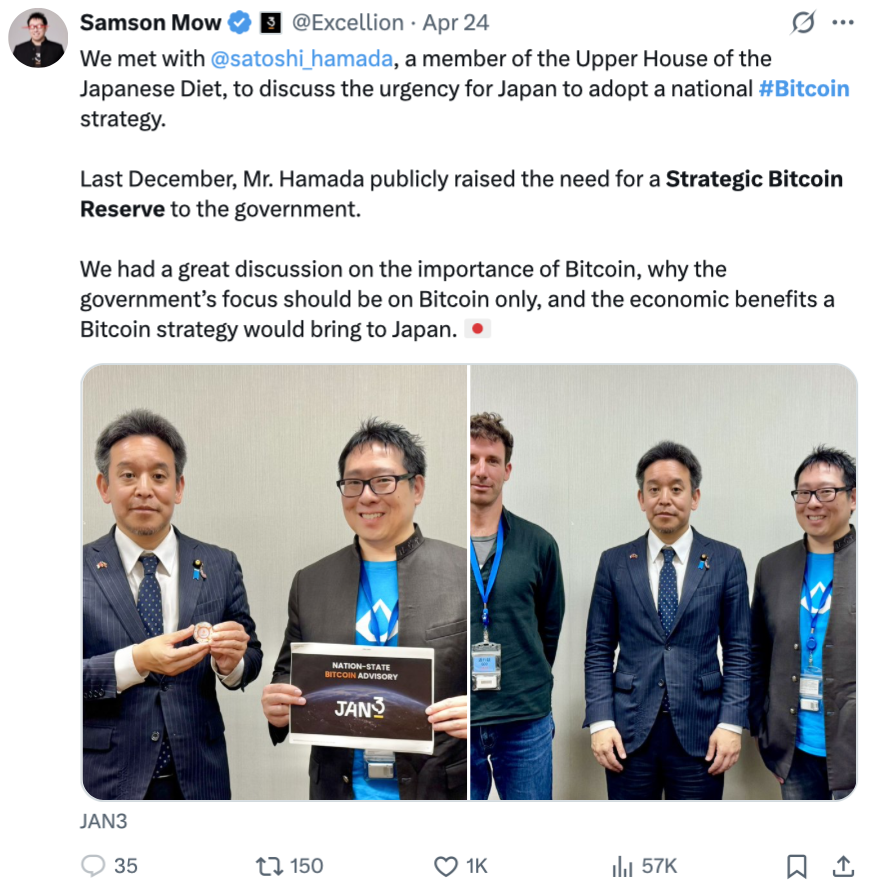
Task: Click the Grok explain-post icon
Action: [803, 23]
